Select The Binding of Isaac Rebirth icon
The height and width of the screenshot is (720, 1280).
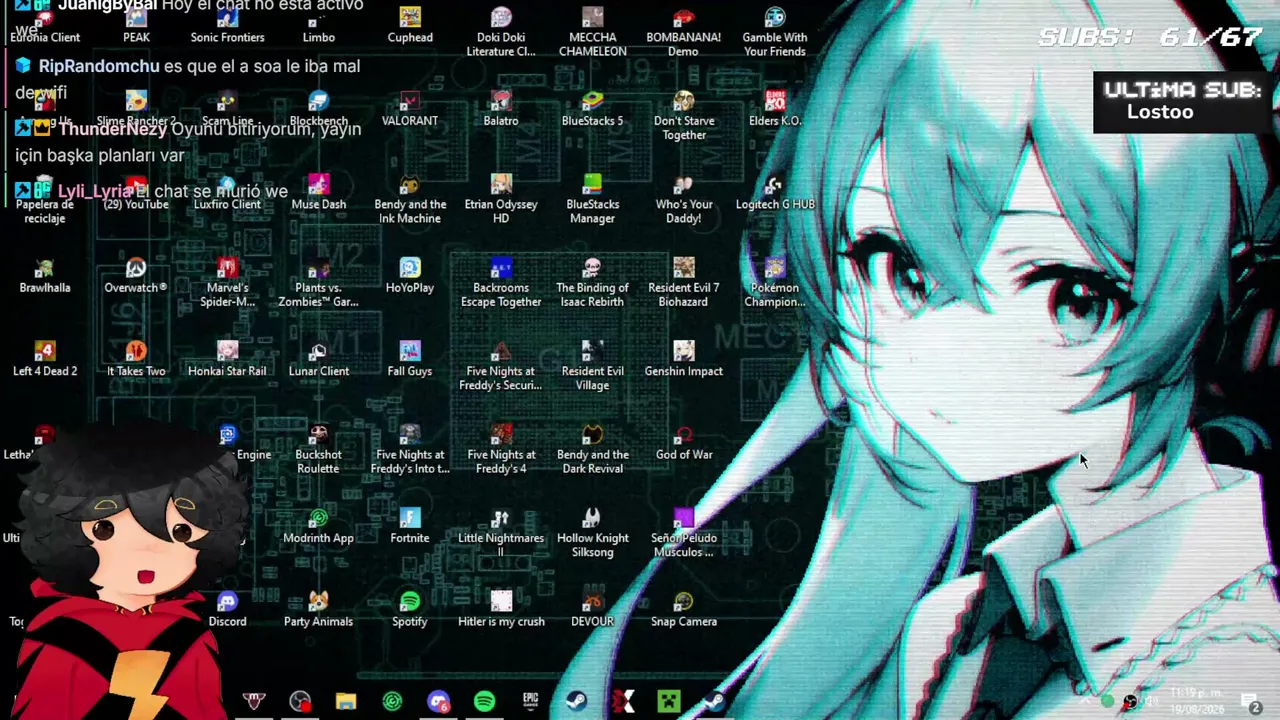[x=593, y=282]
